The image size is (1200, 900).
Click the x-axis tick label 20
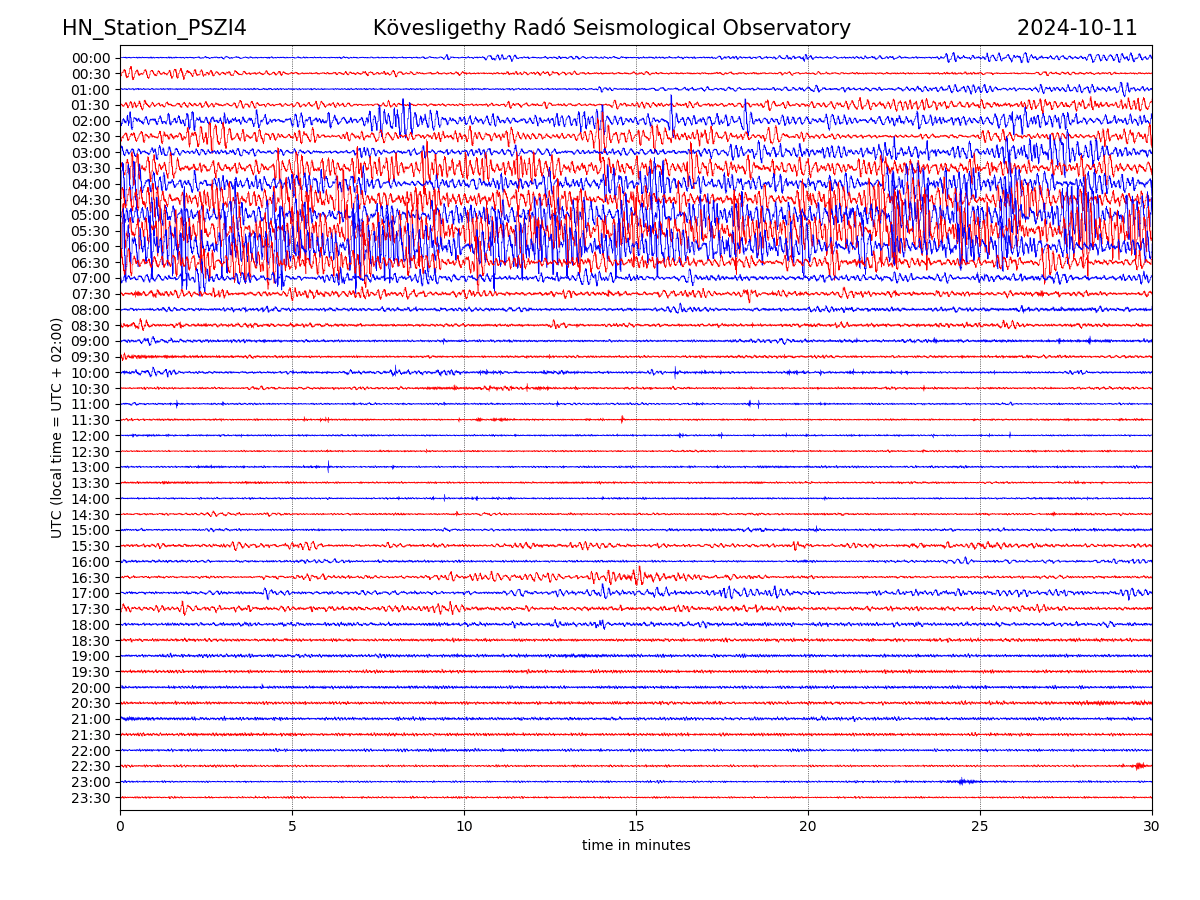point(808,826)
